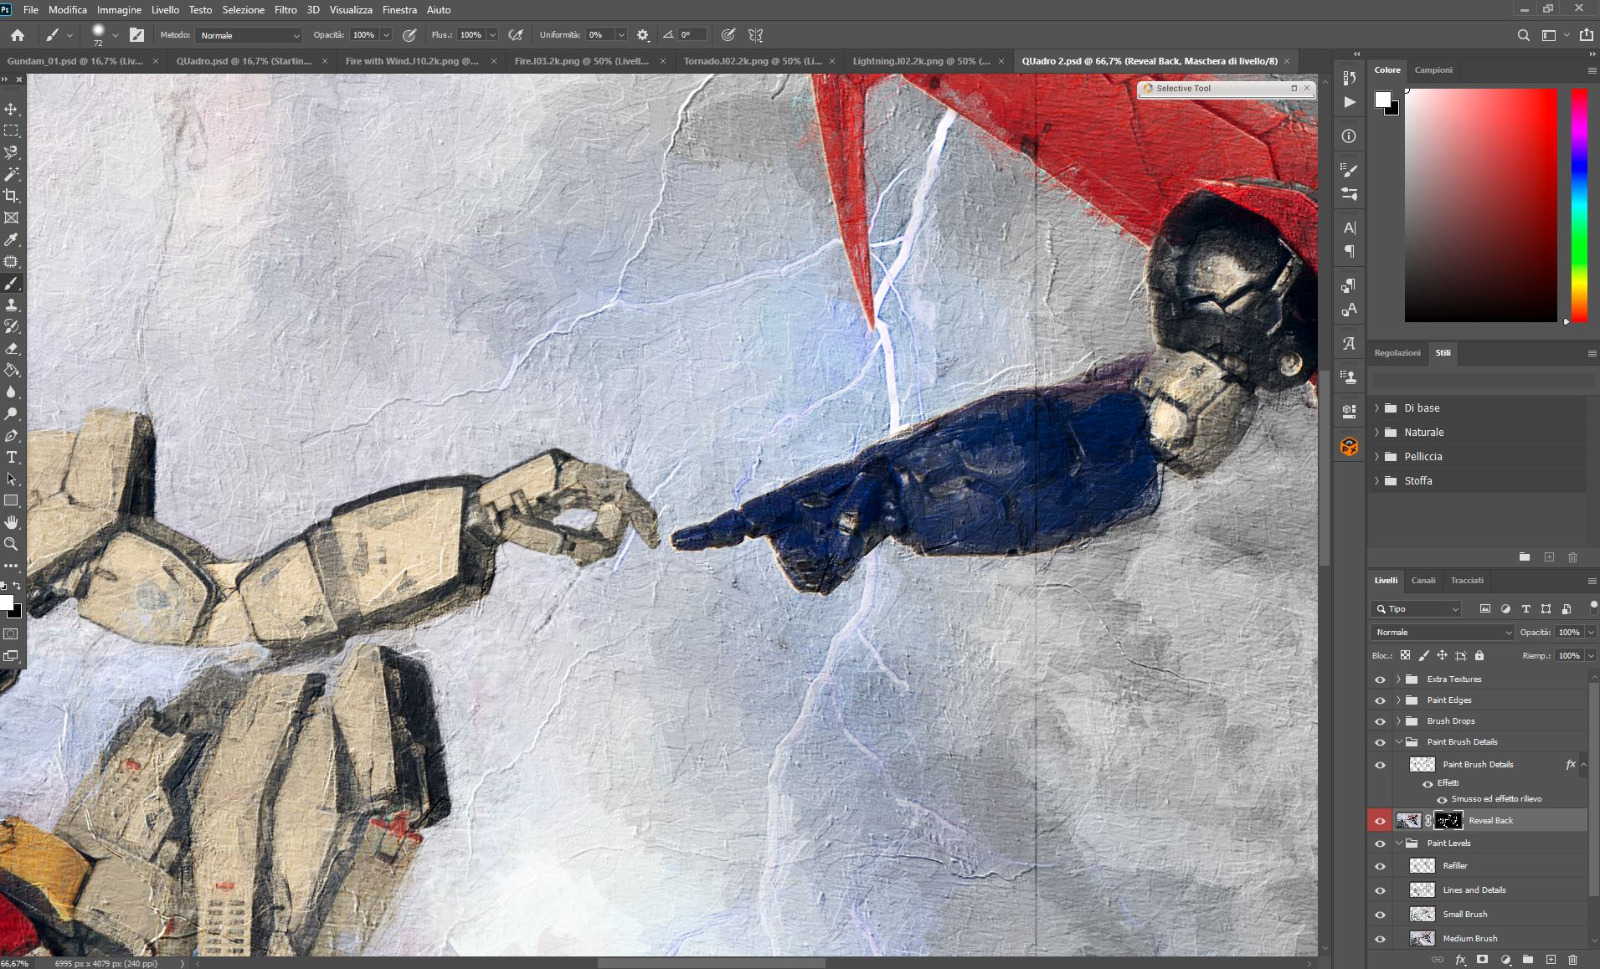Image resolution: width=1600 pixels, height=969 pixels.
Task: Click the hue spectrum slider
Action: point(1579,205)
